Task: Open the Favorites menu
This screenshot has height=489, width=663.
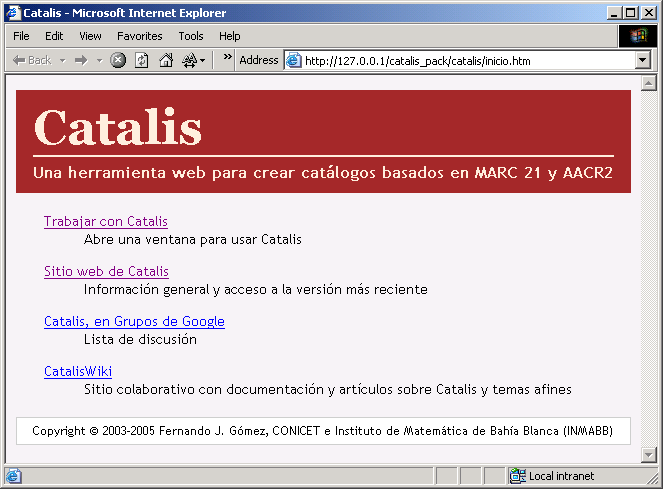Action: coord(140,36)
